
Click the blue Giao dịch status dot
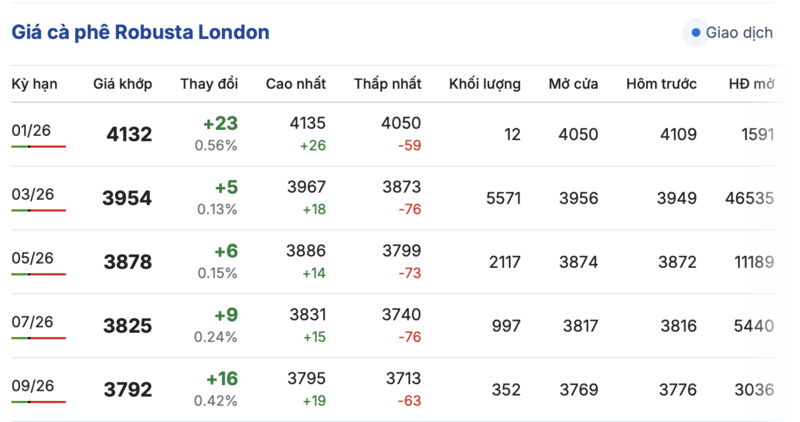coord(696,33)
